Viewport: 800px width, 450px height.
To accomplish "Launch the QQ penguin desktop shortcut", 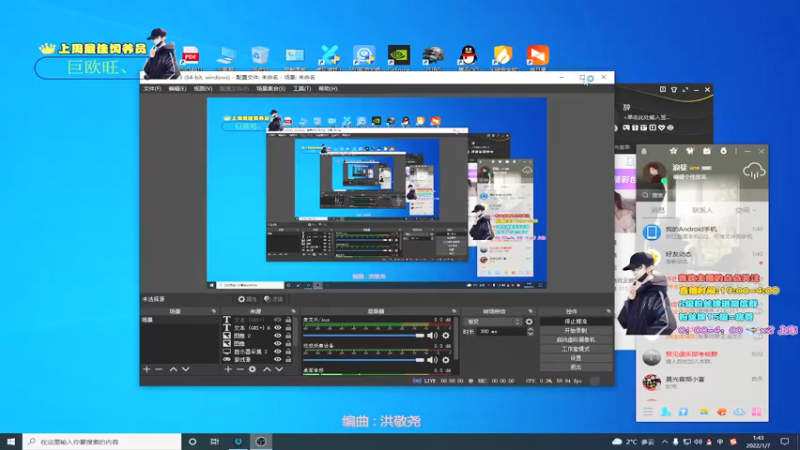I will (468, 56).
